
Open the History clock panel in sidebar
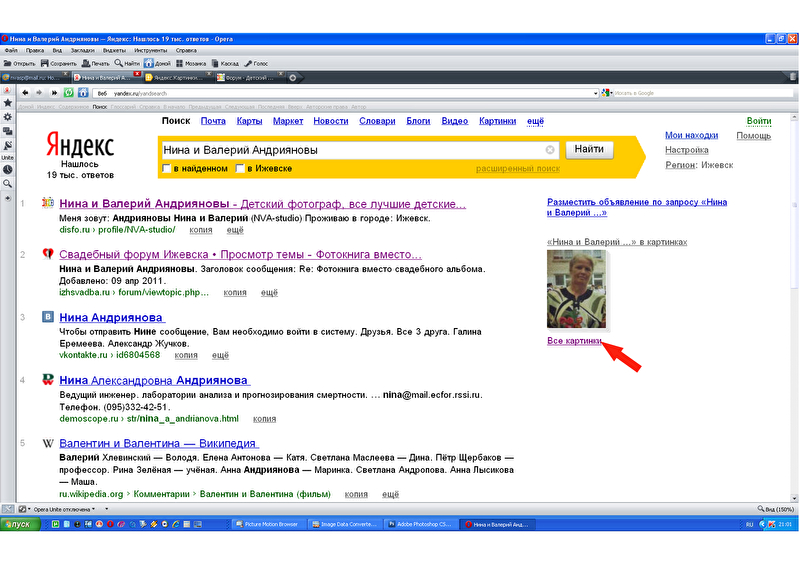coord(8,170)
